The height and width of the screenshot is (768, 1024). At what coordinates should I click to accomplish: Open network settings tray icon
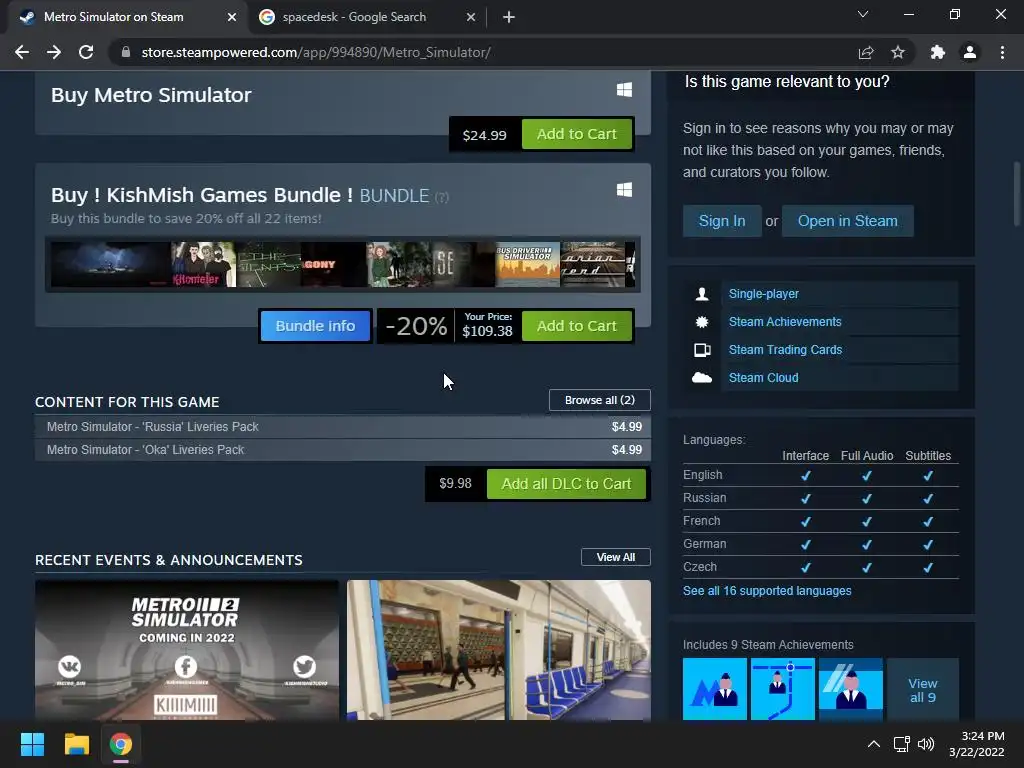(x=902, y=744)
